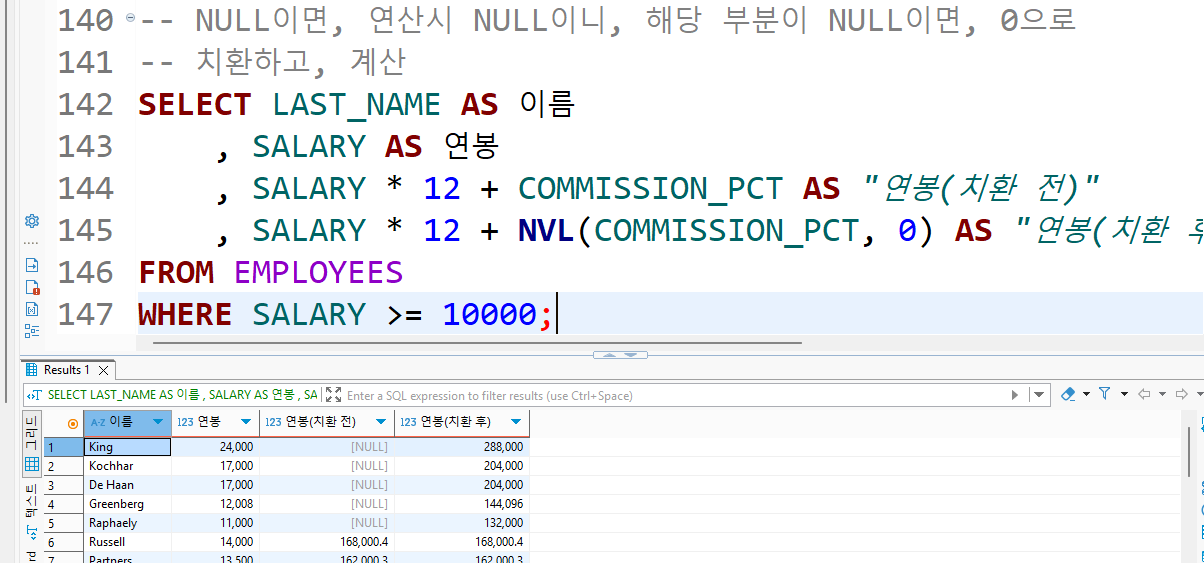Click the back navigation arrow in results
The width and height of the screenshot is (1204, 563).
pyautogui.click(x=1144, y=394)
